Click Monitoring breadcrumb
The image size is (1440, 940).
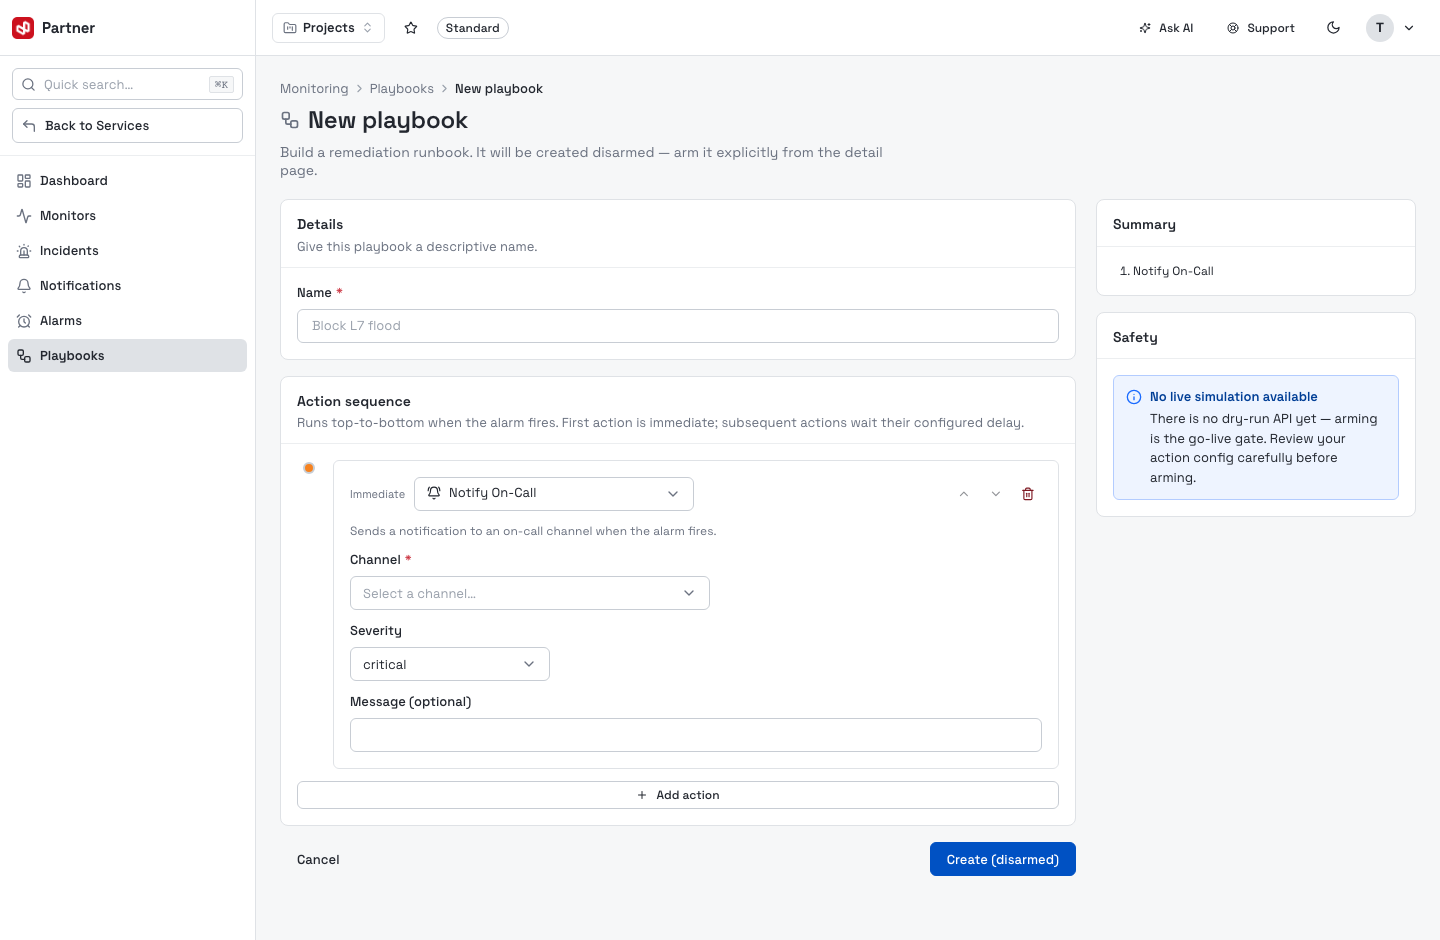314,89
